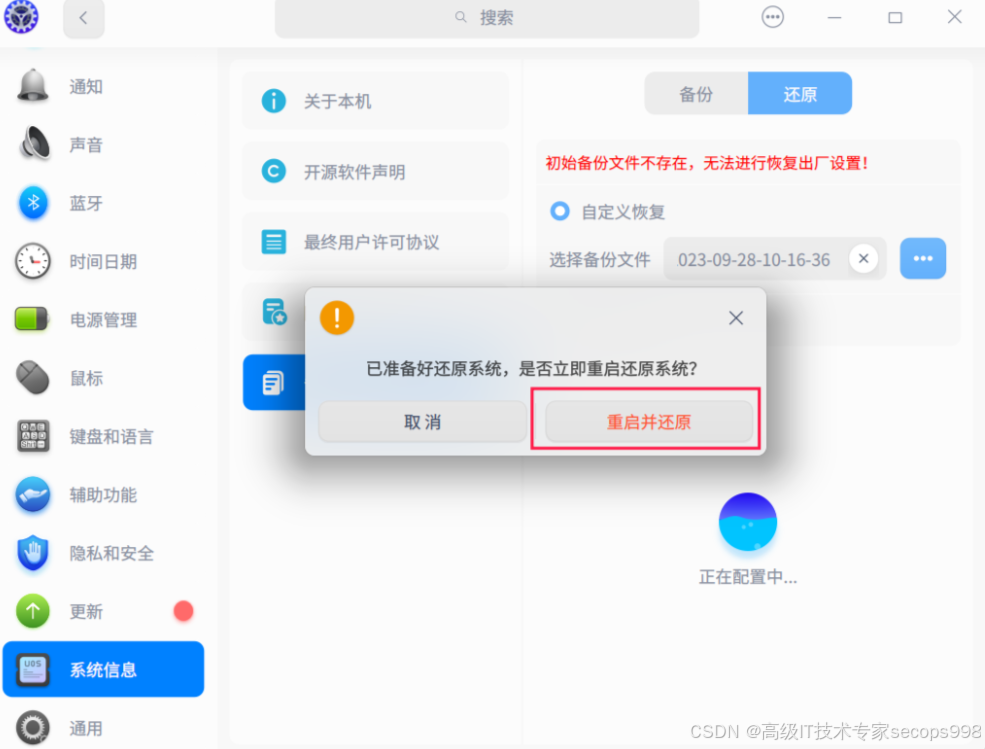Select the 自定义恢复 radio button
This screenshot has width=985, height=749.
tap(560, 211)
